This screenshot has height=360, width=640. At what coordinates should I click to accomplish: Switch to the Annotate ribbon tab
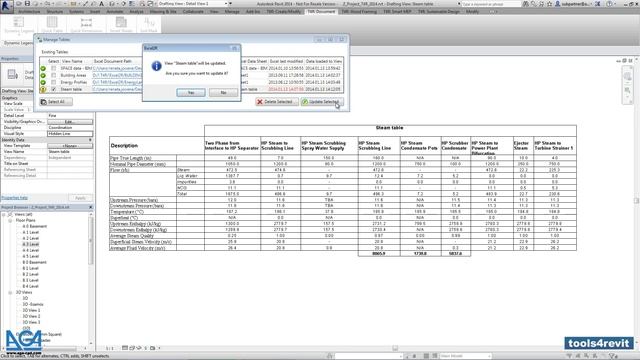(x=115, y=12)
